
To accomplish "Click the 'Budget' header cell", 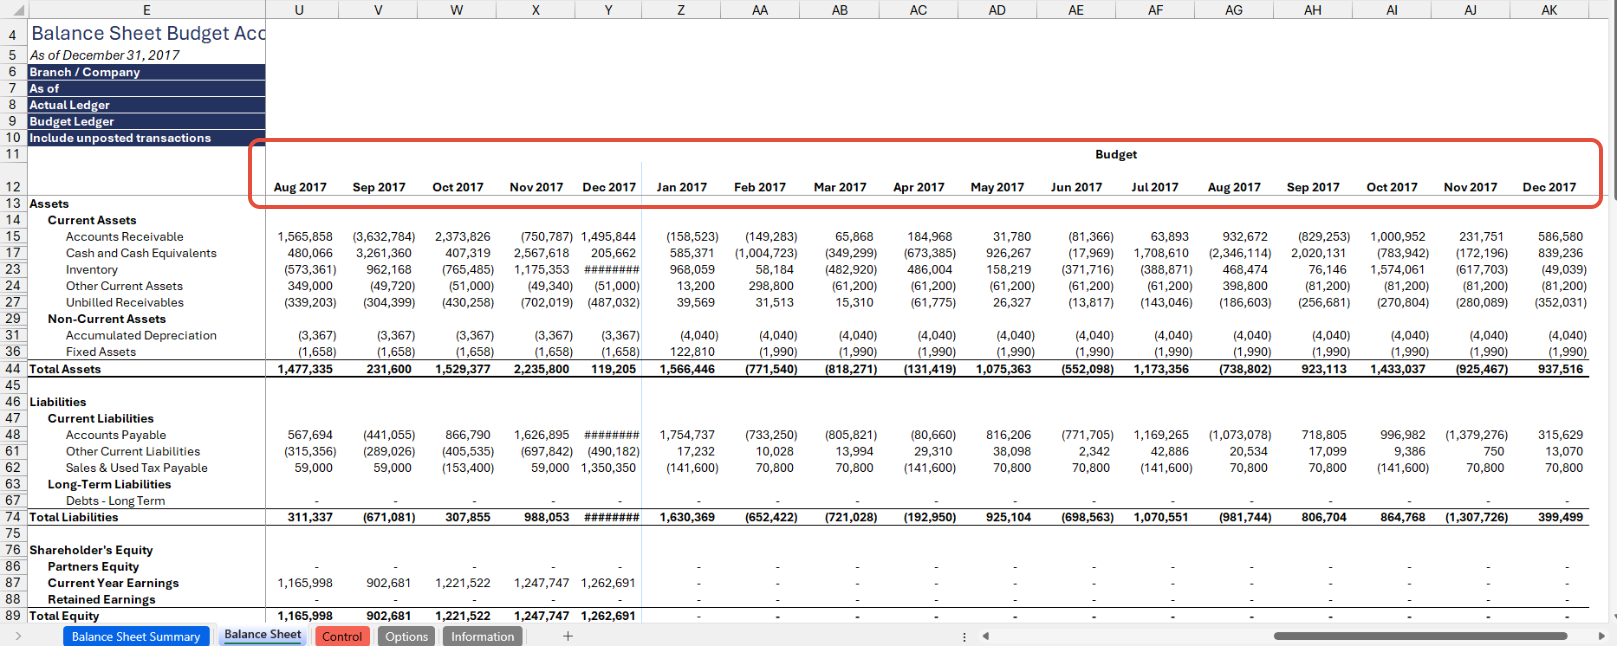I will click(x=1116, y=154).
